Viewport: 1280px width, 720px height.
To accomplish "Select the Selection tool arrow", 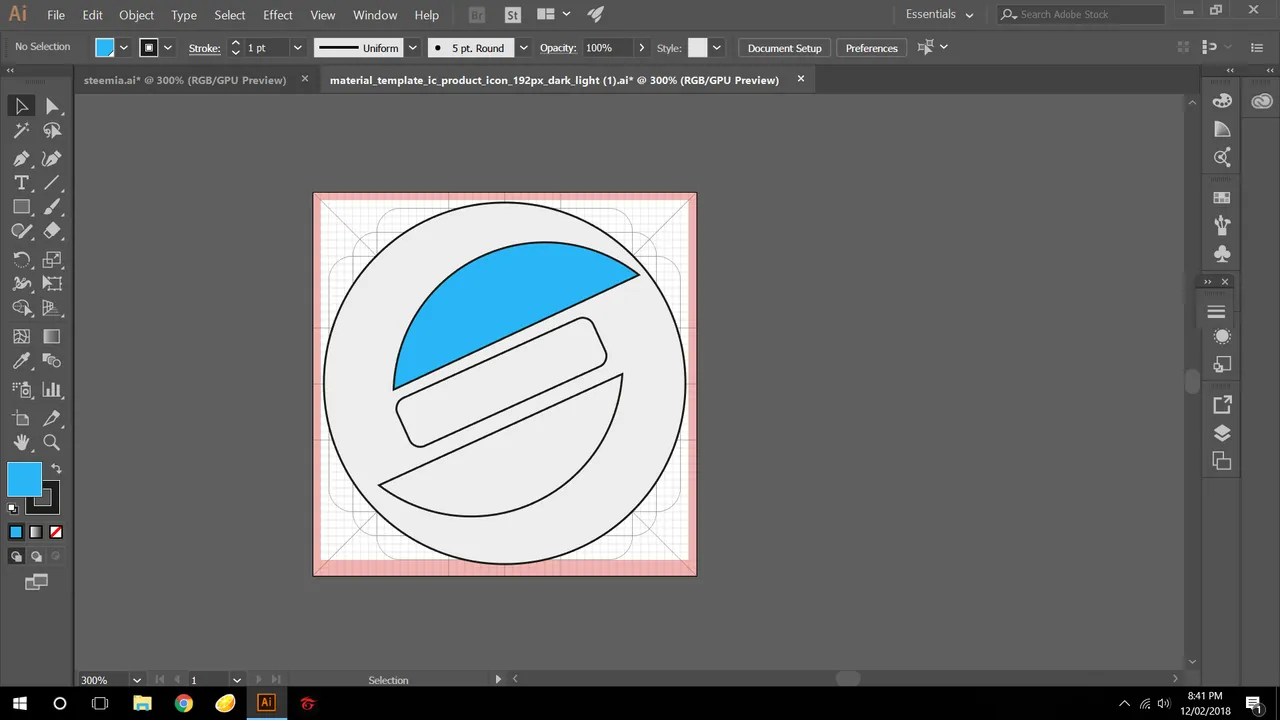I will (x=21, y=106).
